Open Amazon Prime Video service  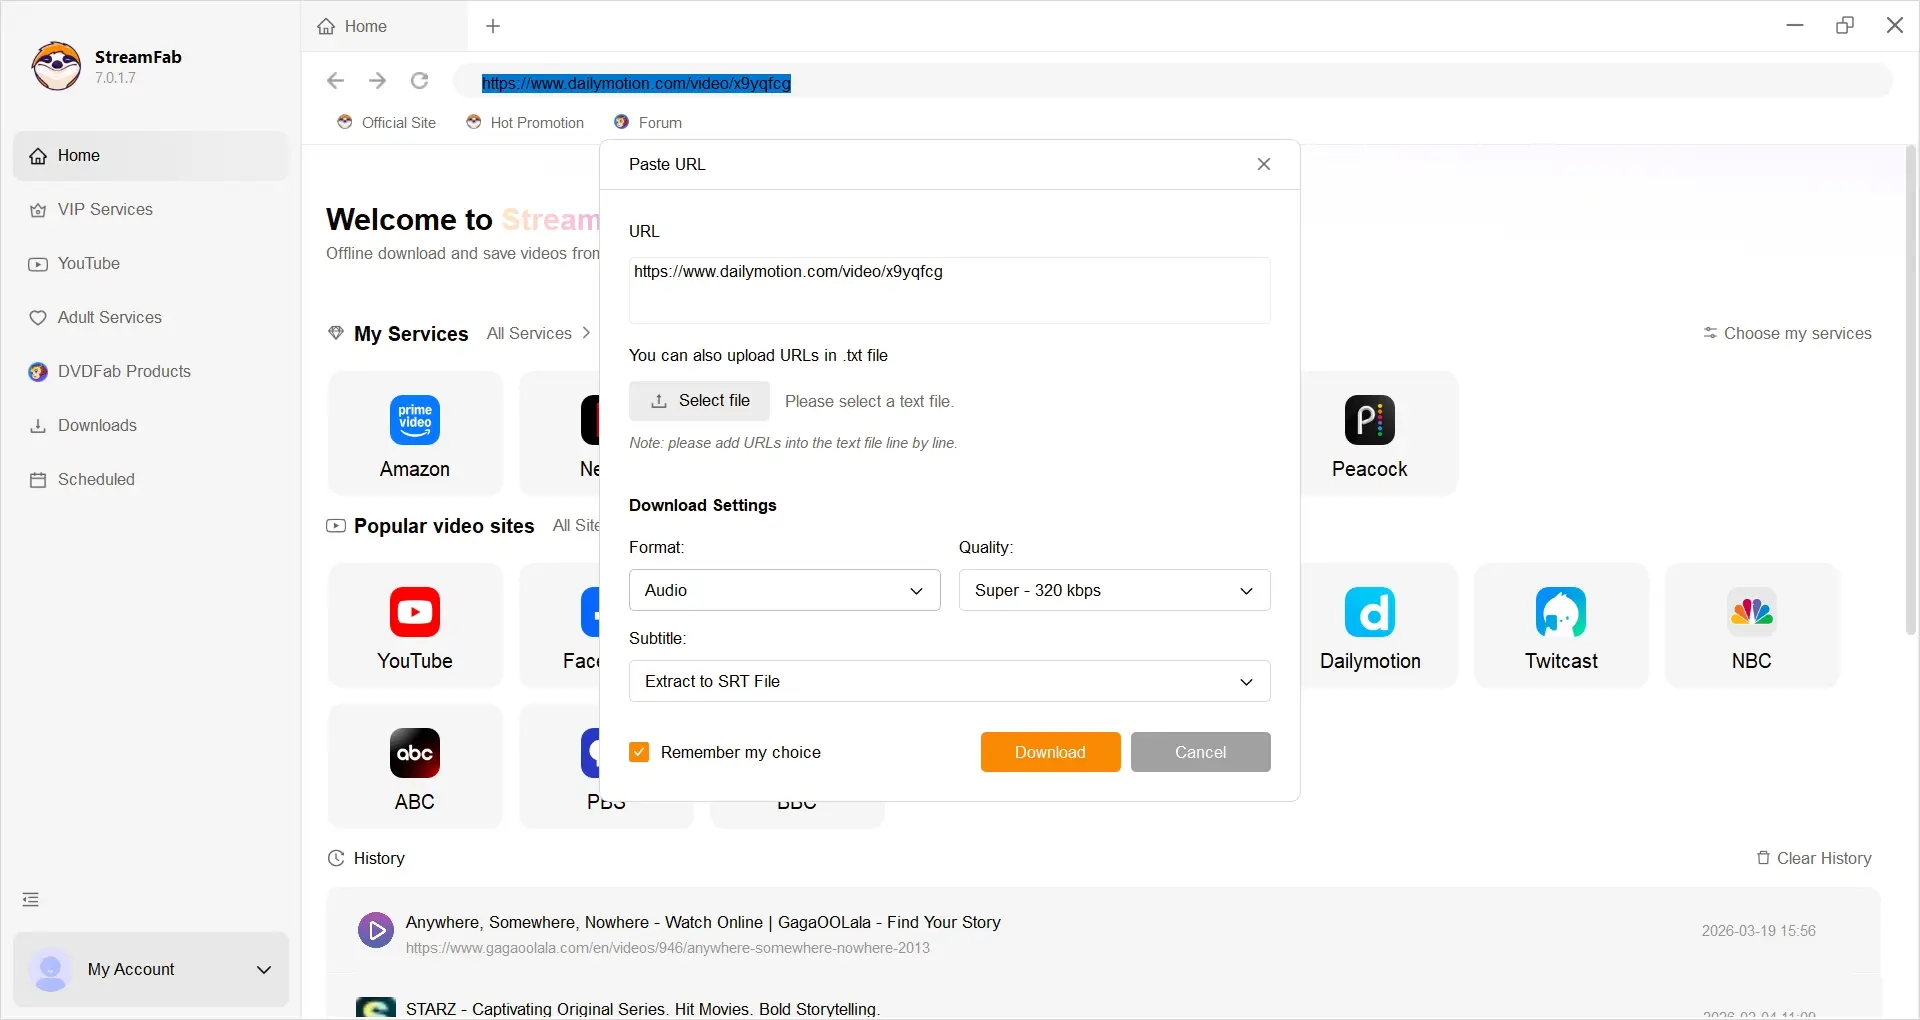tap(415, 434)
